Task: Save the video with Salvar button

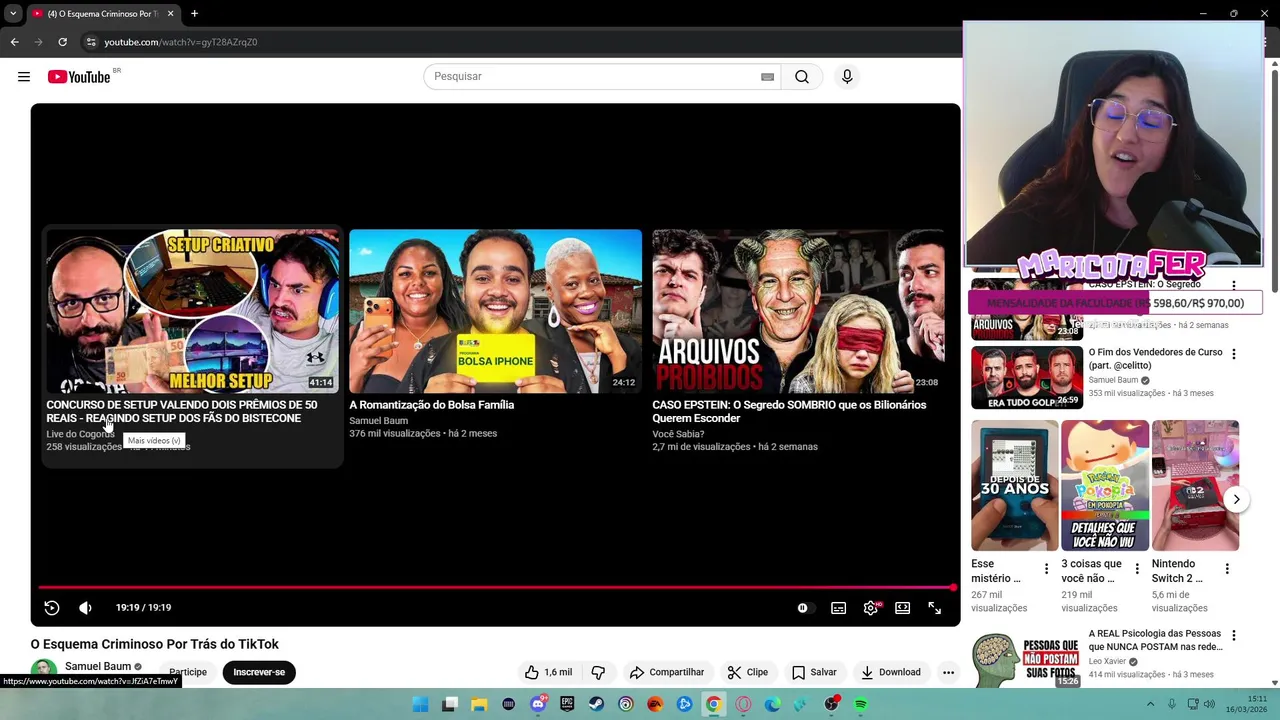Action: 814,672
